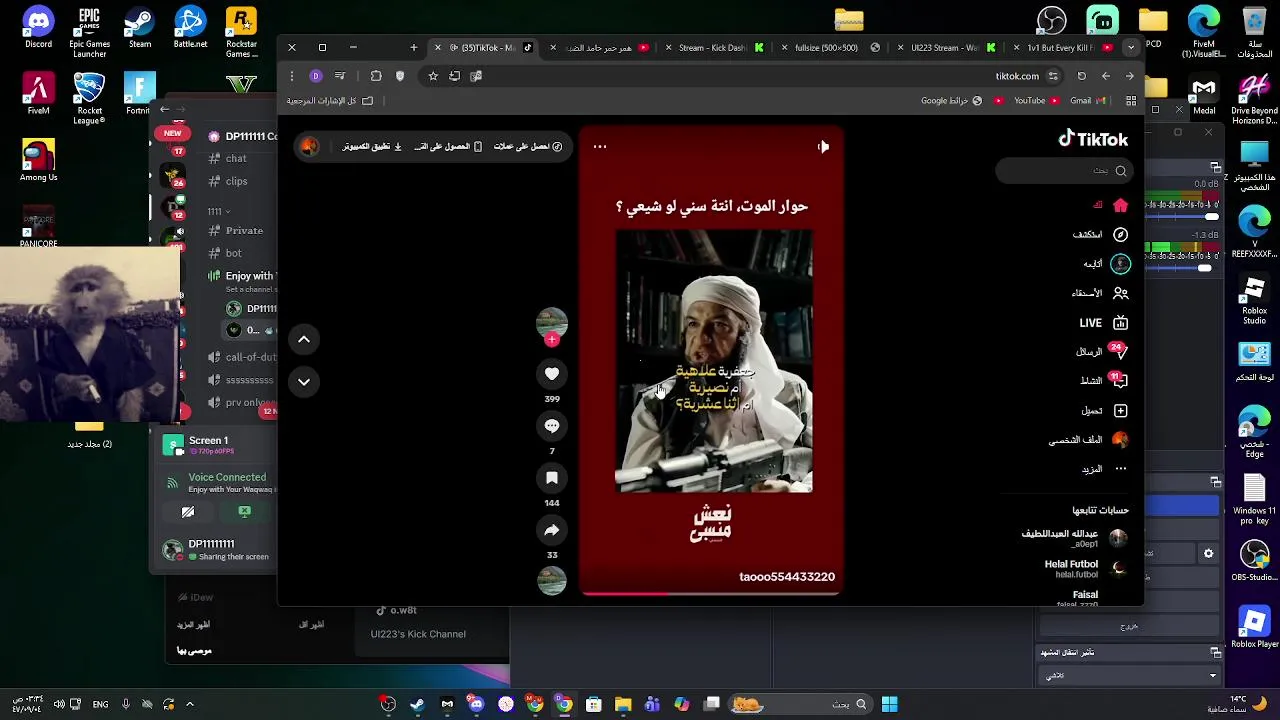The height and width of the screenshot is (720, 1280).
Task: Go to next video with down arrow
Action: pyautogui.click(x=304, y=381)
